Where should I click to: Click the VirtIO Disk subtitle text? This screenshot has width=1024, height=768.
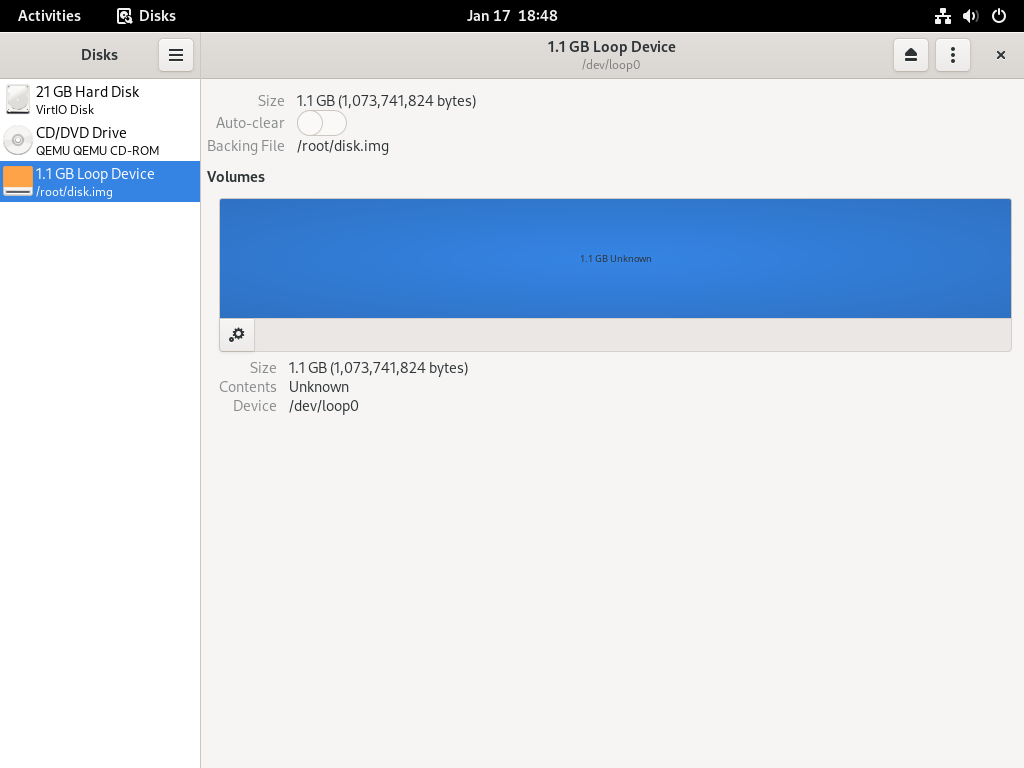(65, 110)
